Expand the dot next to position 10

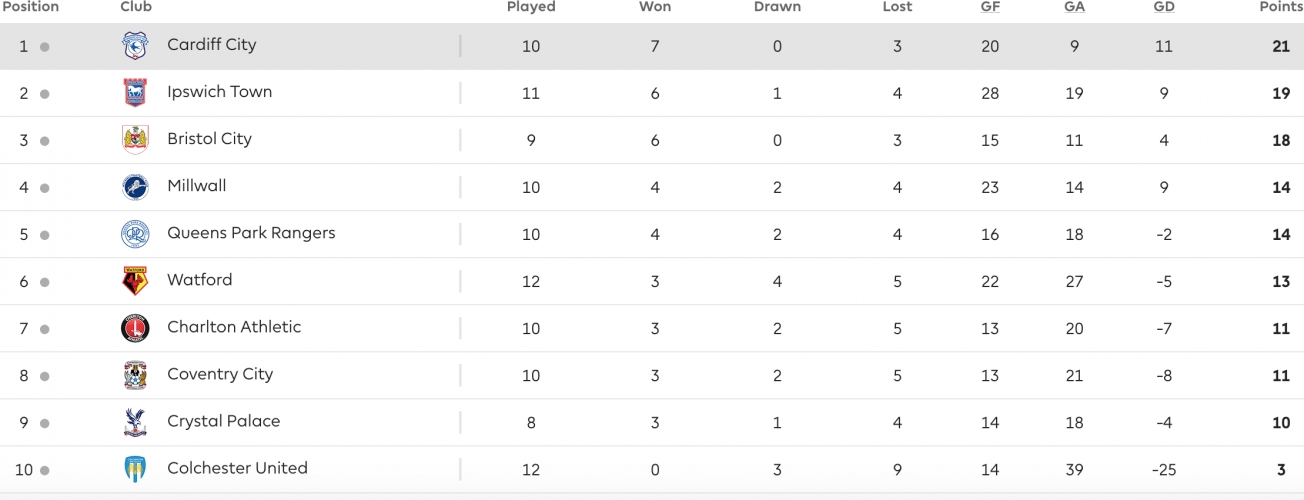click(x=45, y=470)
